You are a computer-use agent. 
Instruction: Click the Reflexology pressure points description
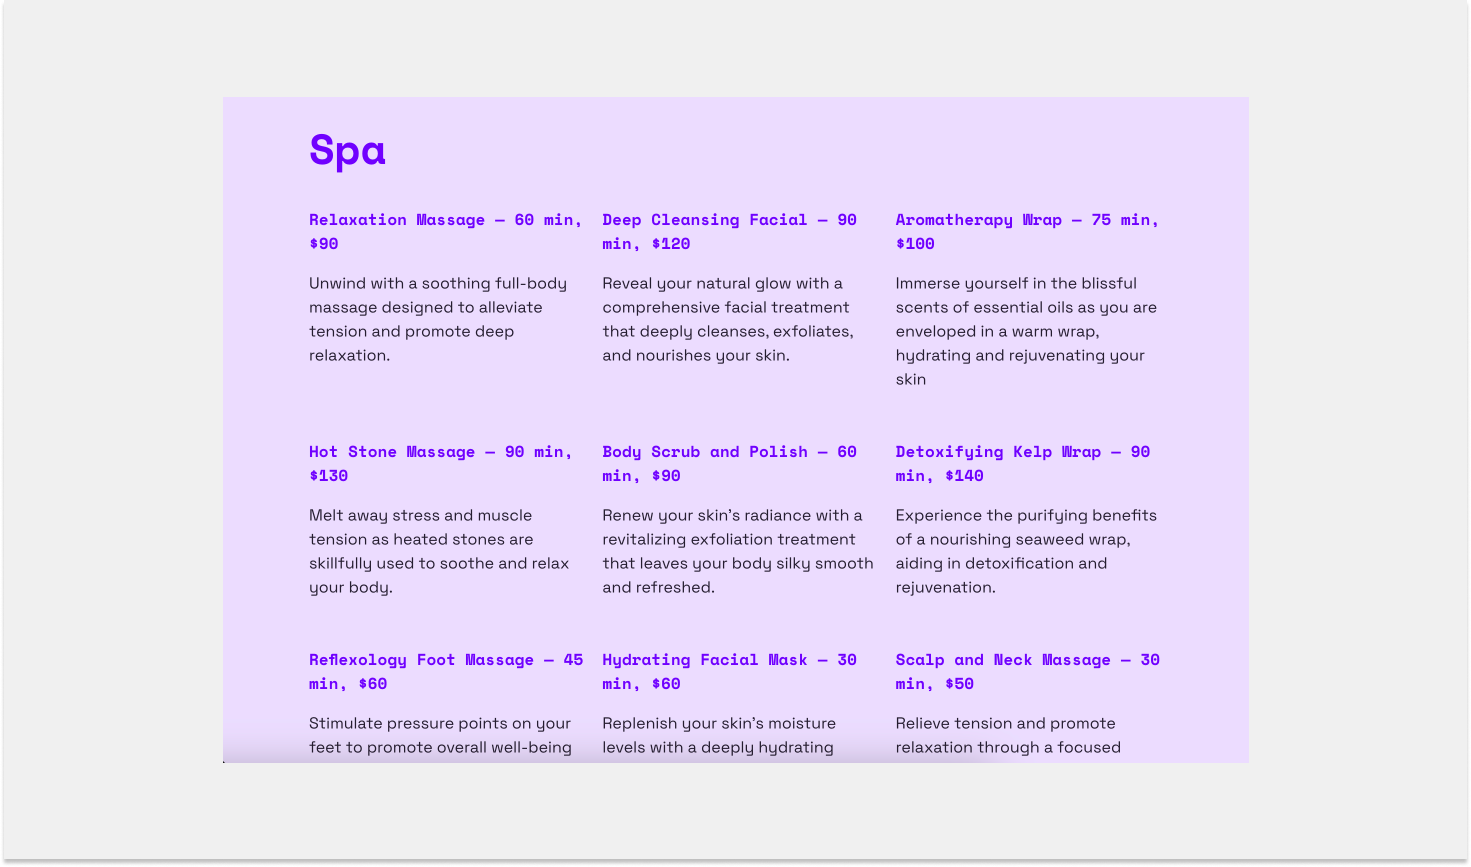(x=440, y=736)
